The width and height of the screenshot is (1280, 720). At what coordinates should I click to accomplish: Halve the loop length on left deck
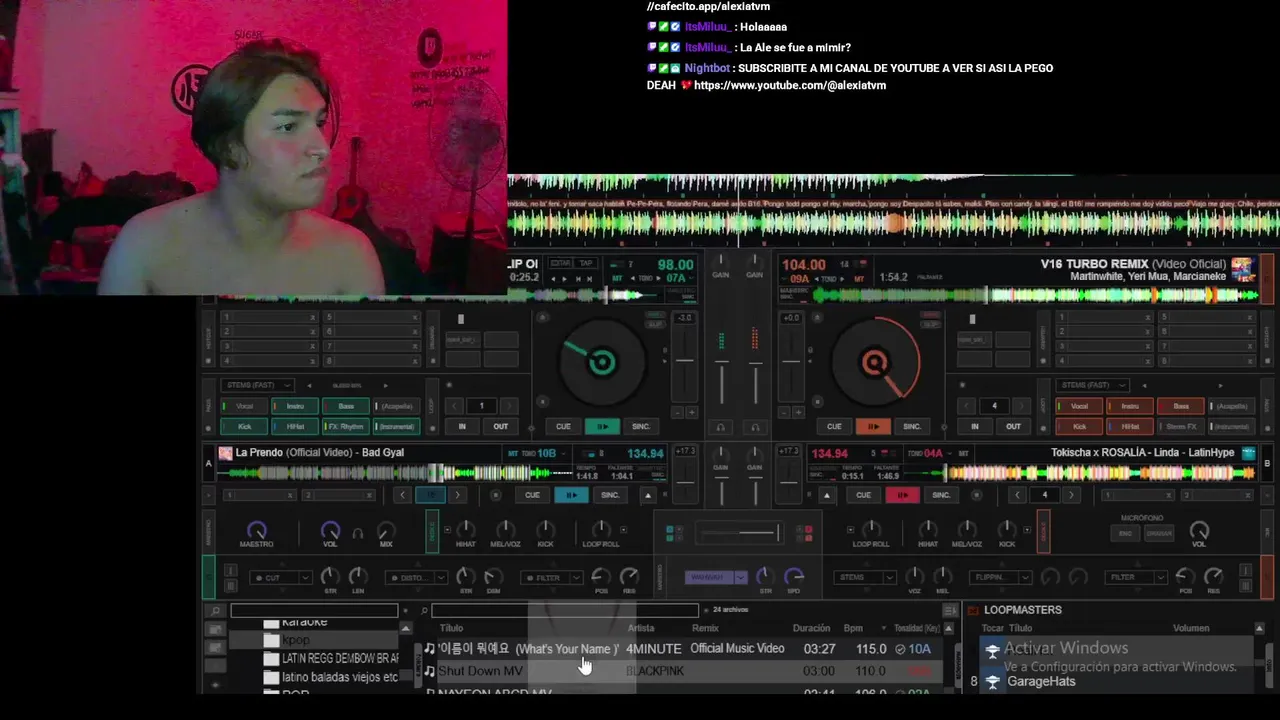click(455, 406)
